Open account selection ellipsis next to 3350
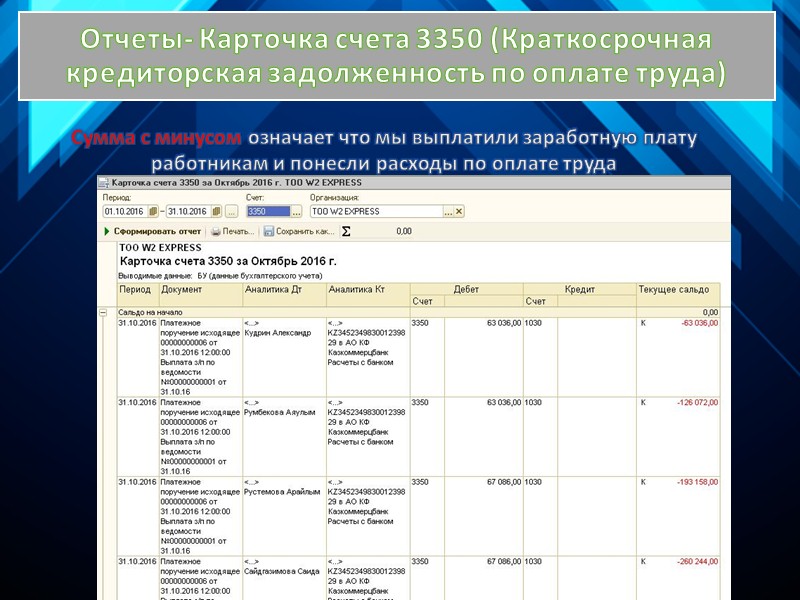This screenshot has width=800, height=600. [x=296, y=211]
